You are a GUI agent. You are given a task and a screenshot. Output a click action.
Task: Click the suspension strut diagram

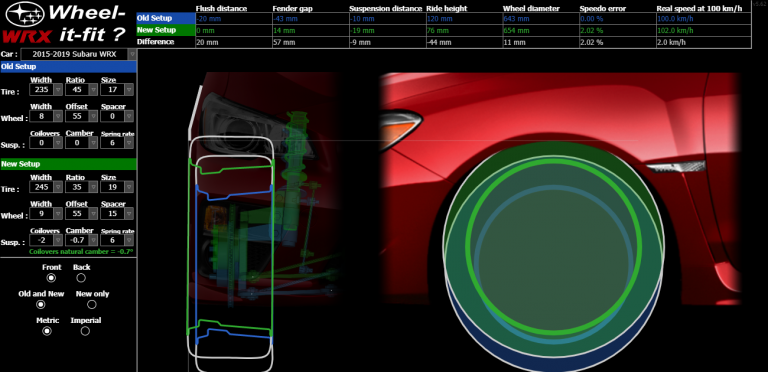click(x=299, y=171)
